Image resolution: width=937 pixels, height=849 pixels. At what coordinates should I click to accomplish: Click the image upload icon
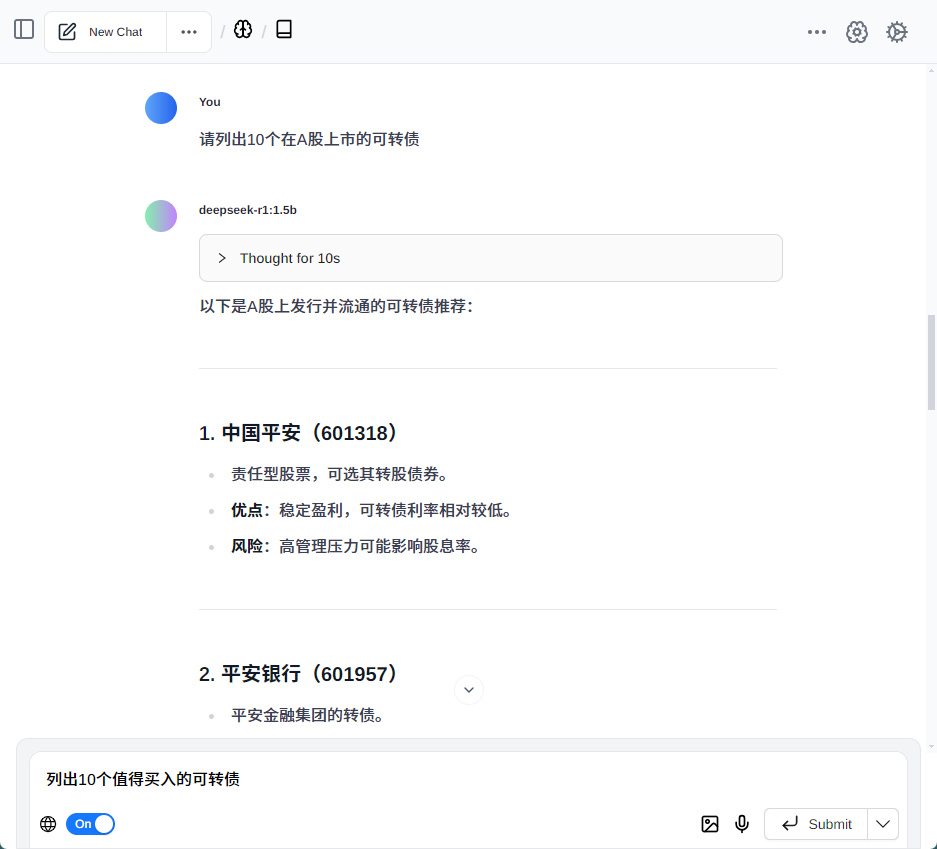click(709, 825)
